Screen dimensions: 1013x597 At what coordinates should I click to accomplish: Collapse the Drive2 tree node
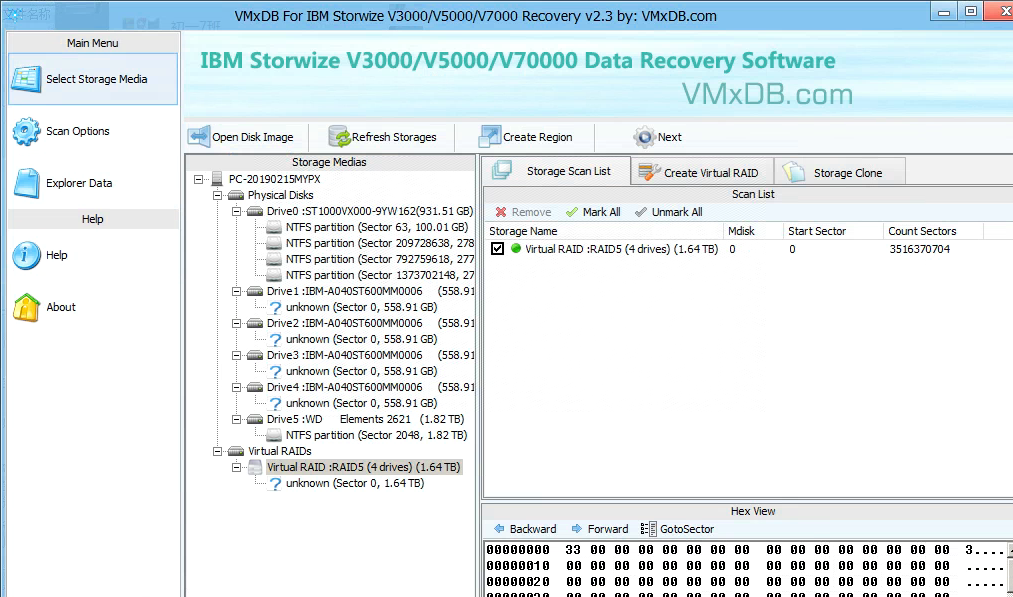pos(236,323)
